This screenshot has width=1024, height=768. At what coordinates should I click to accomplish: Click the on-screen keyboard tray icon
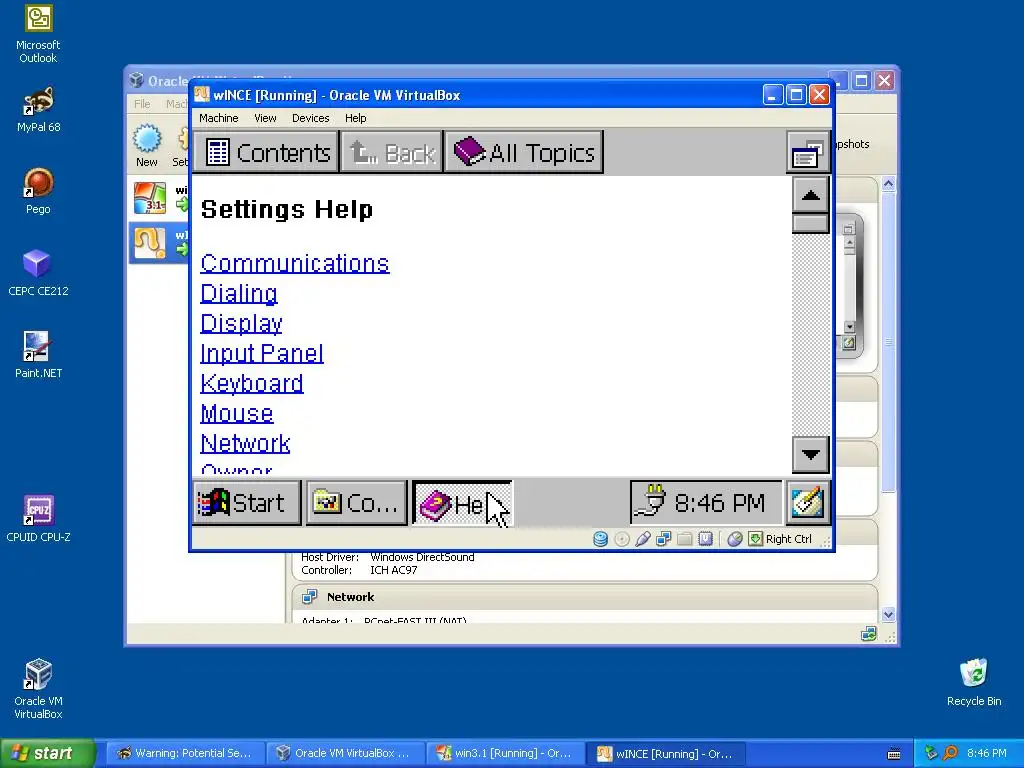[894, 754]
